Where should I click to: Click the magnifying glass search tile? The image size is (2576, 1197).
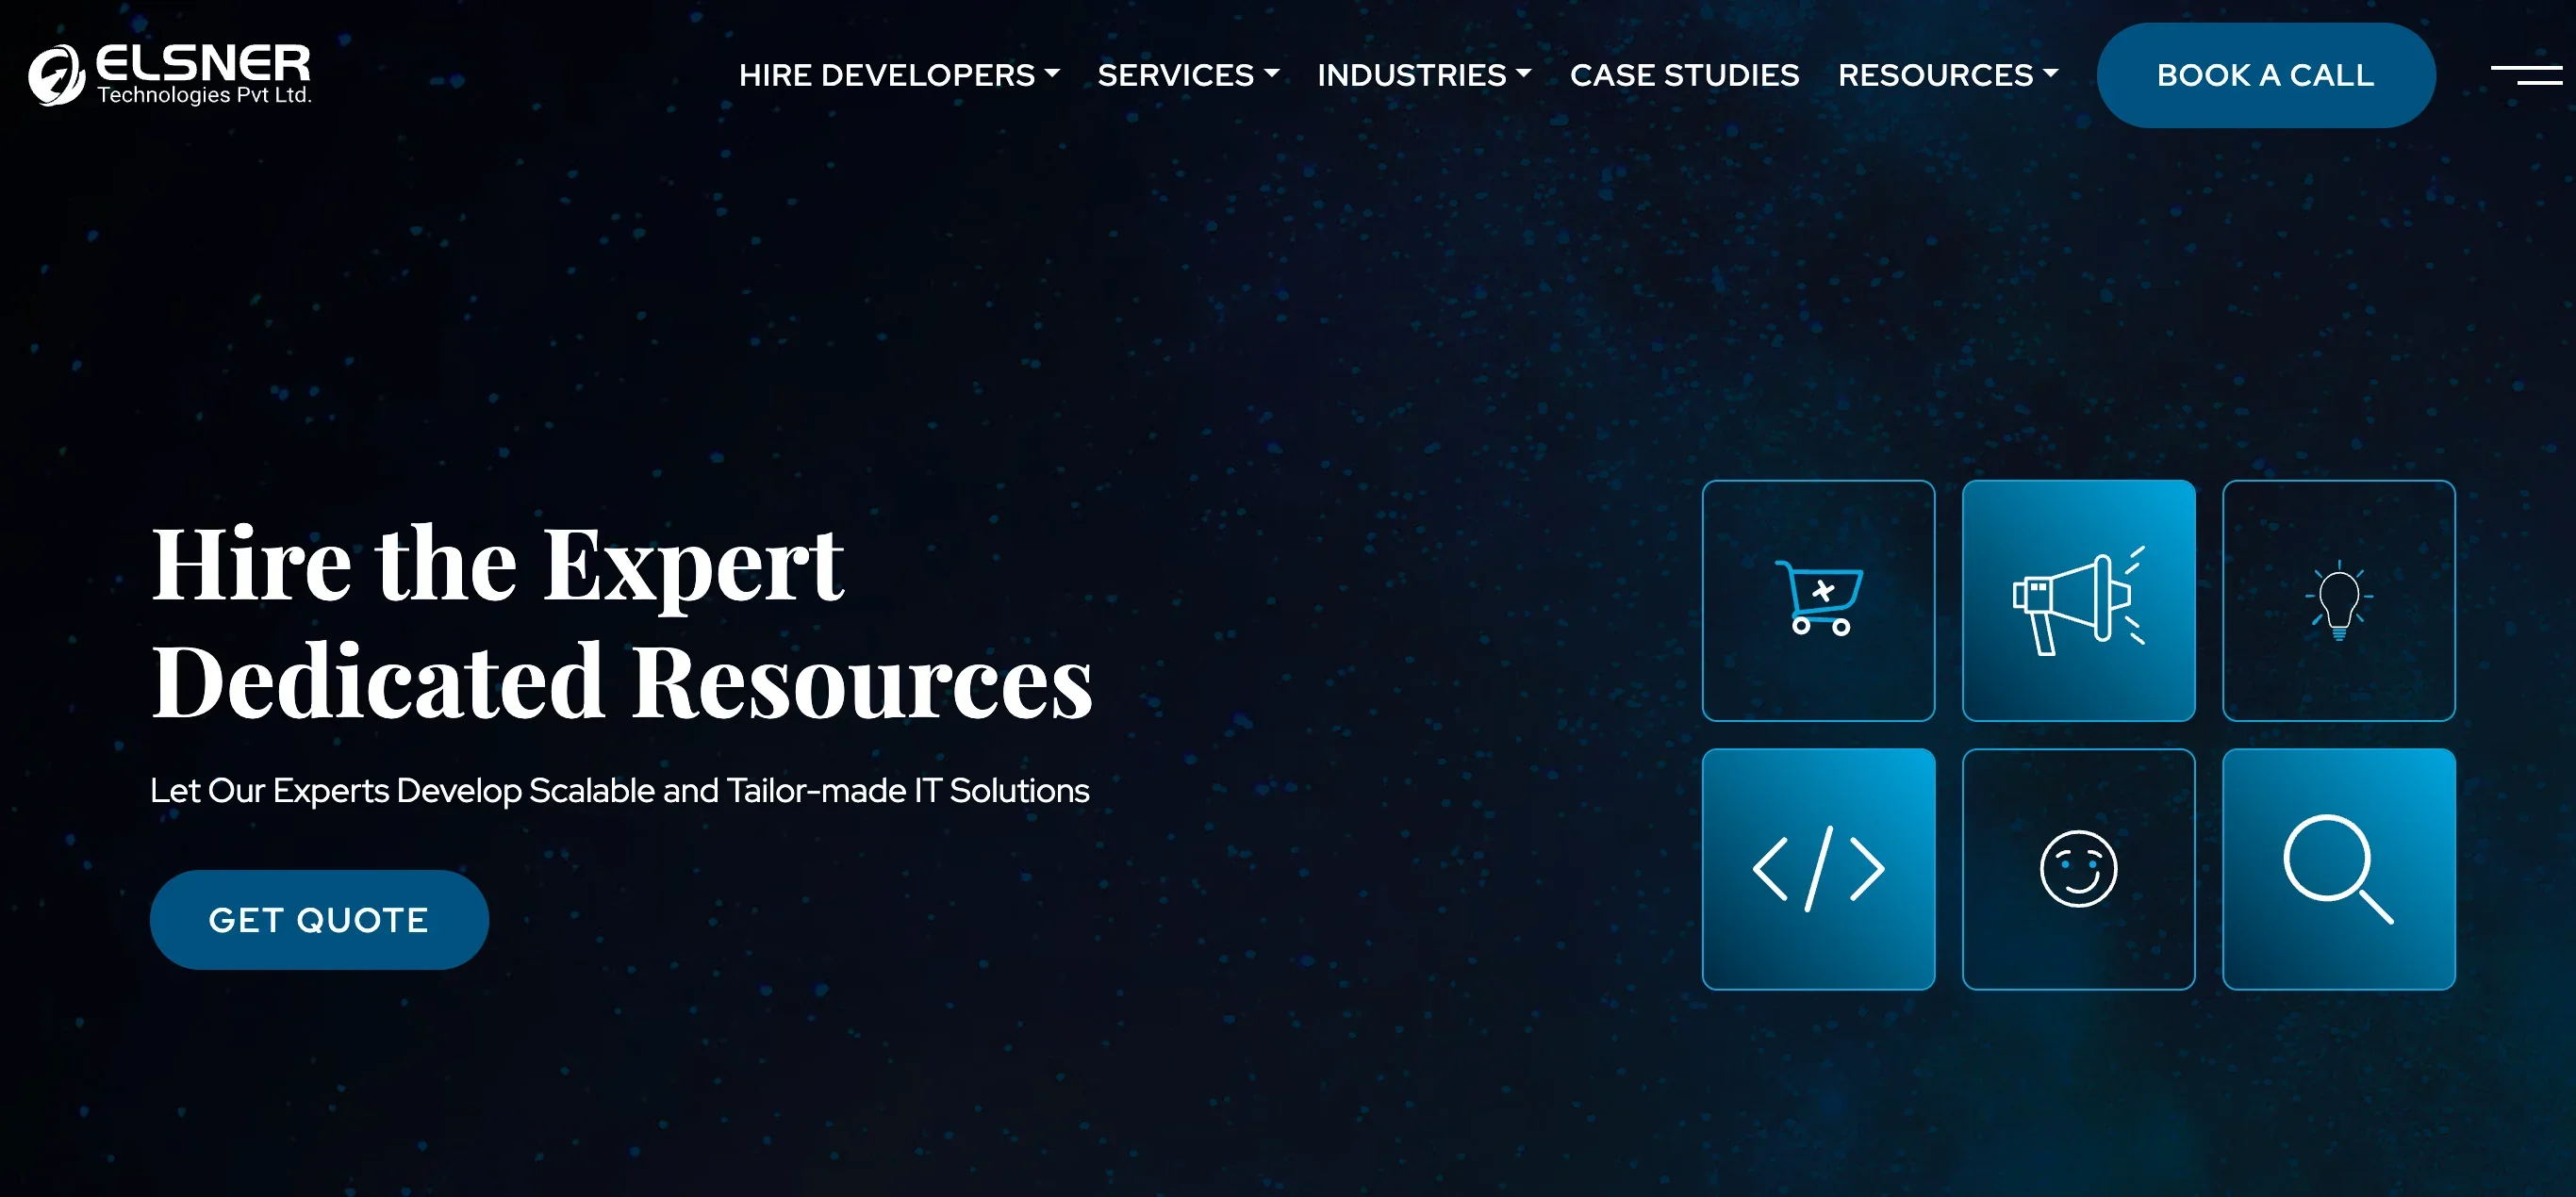tap(2338, 869)
